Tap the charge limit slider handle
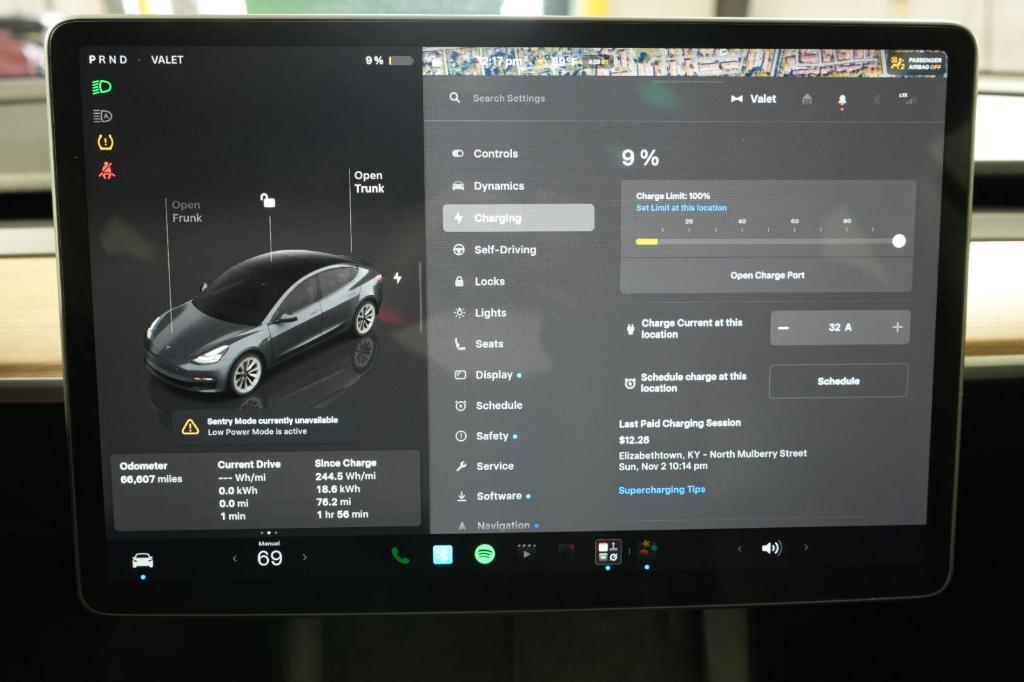Screen dimensions: 1024x682 (x=899, y=241)
